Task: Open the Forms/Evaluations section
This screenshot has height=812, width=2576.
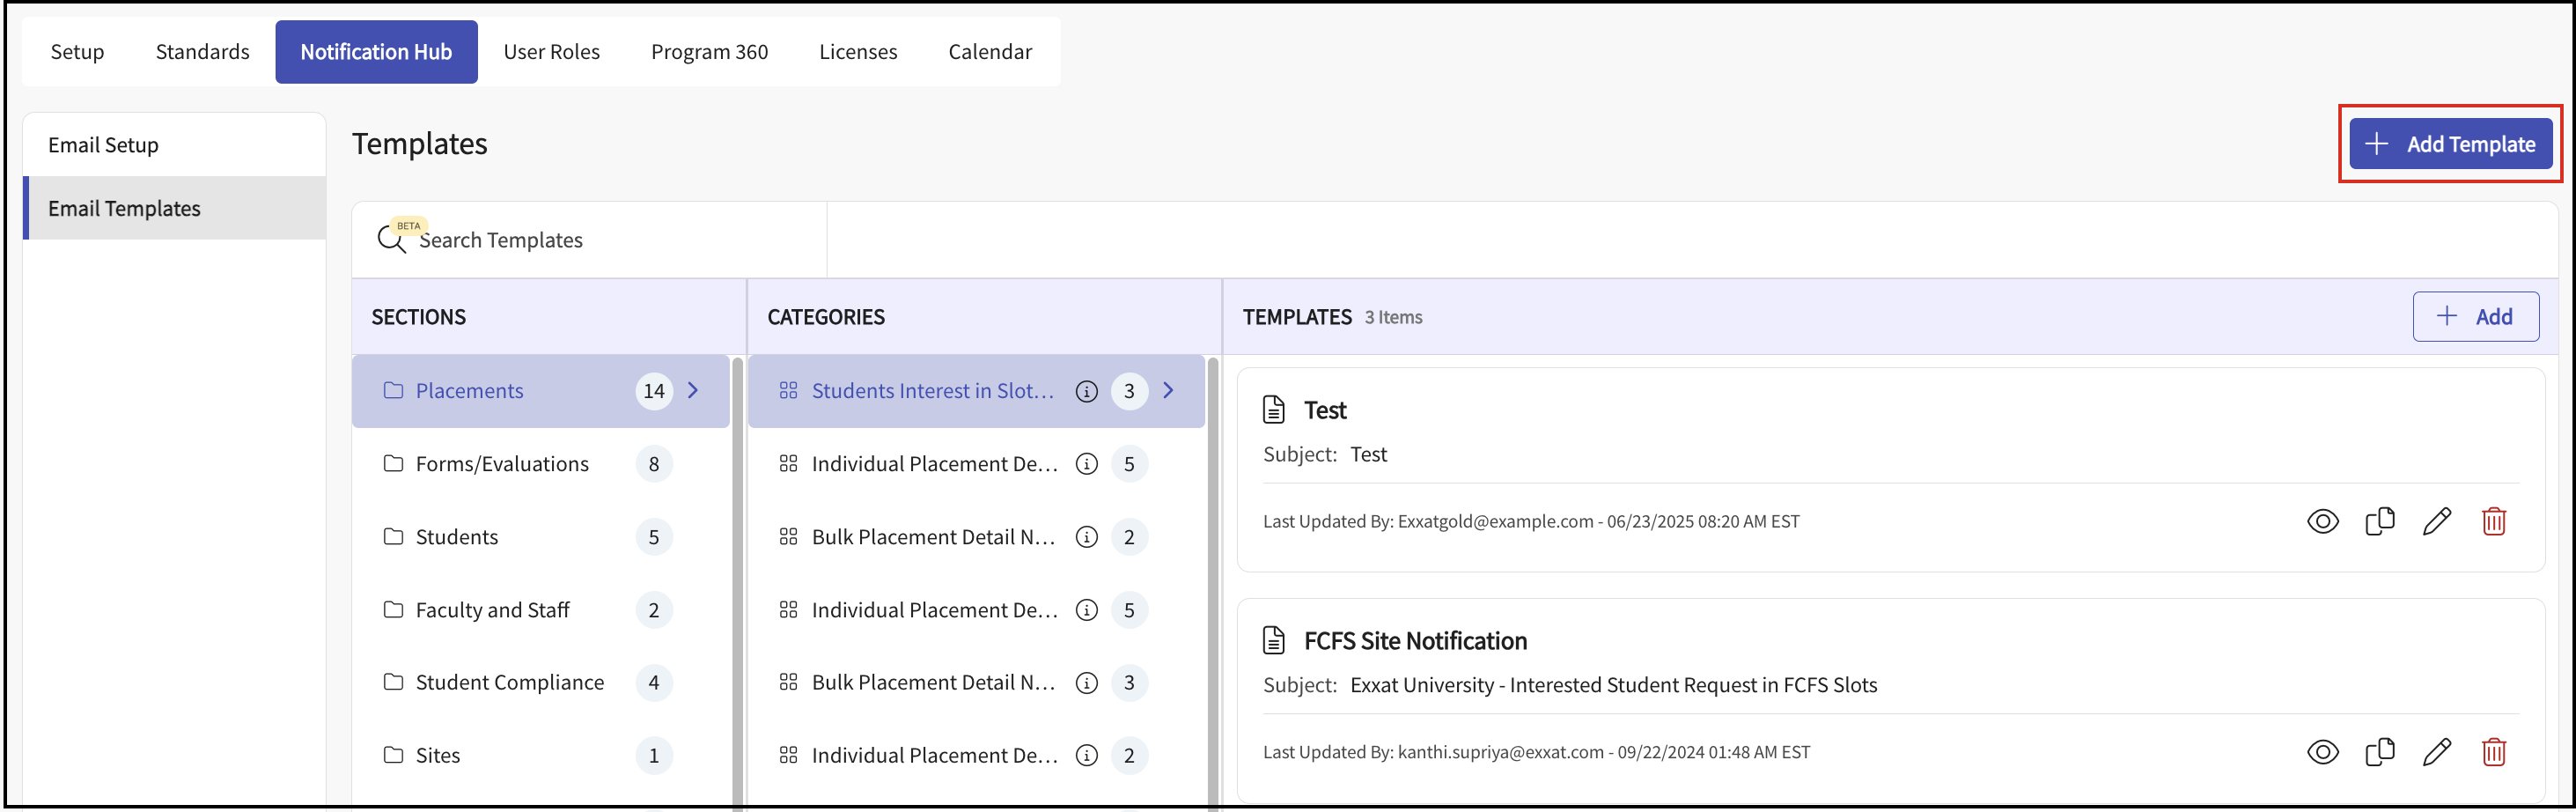Action: point(502,464)
